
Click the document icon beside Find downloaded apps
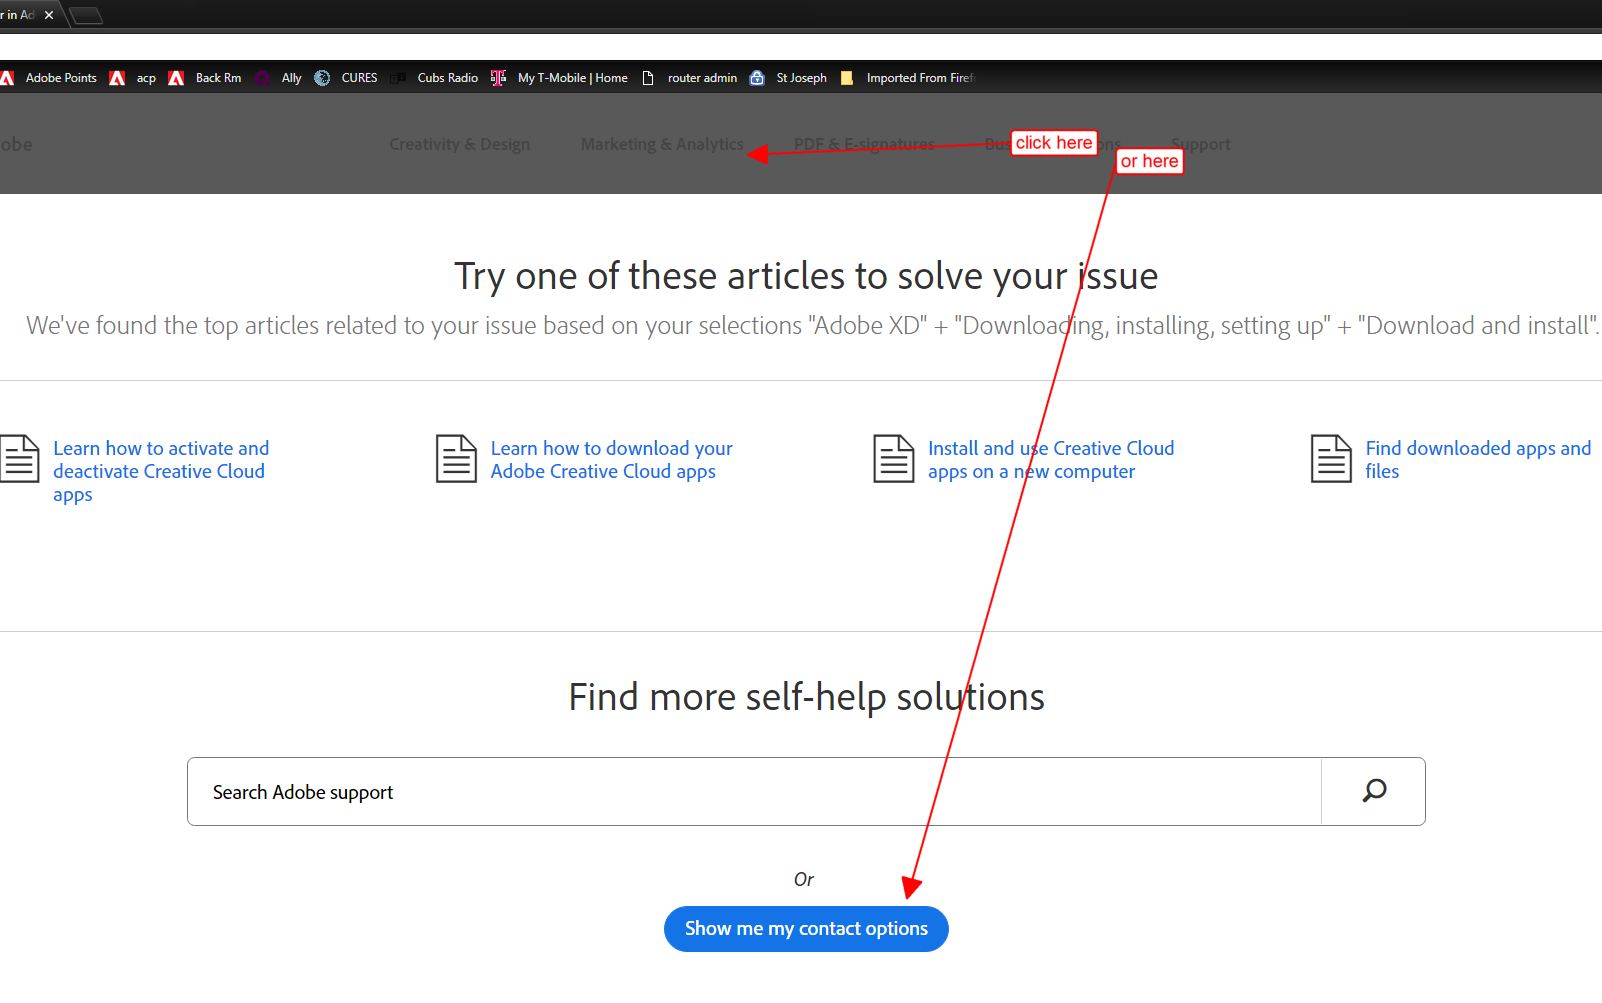tap(1331, 459)
